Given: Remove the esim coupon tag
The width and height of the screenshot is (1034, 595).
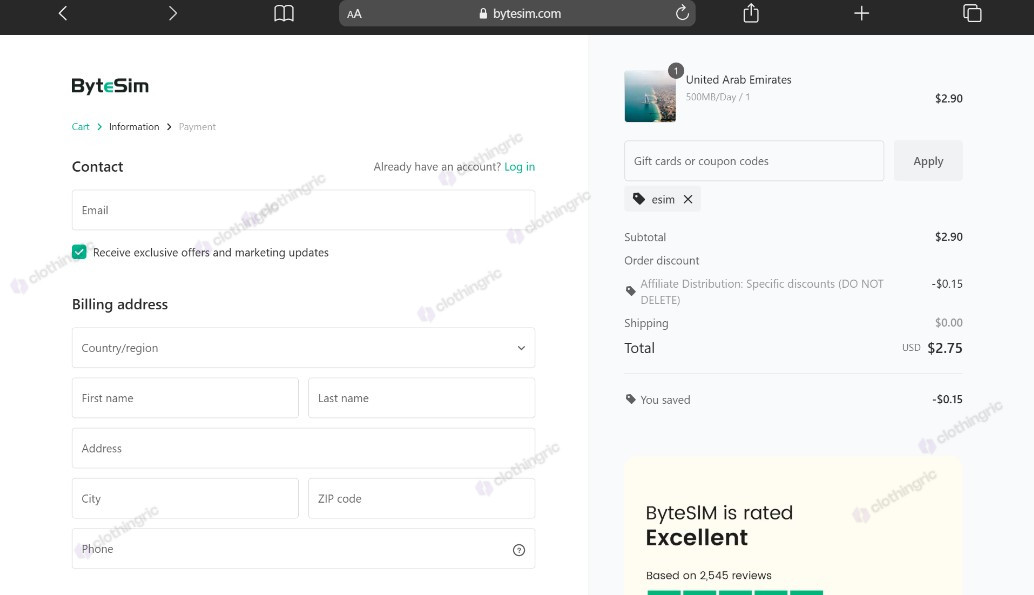Looking at the screenshot, I should pos(688,199).
